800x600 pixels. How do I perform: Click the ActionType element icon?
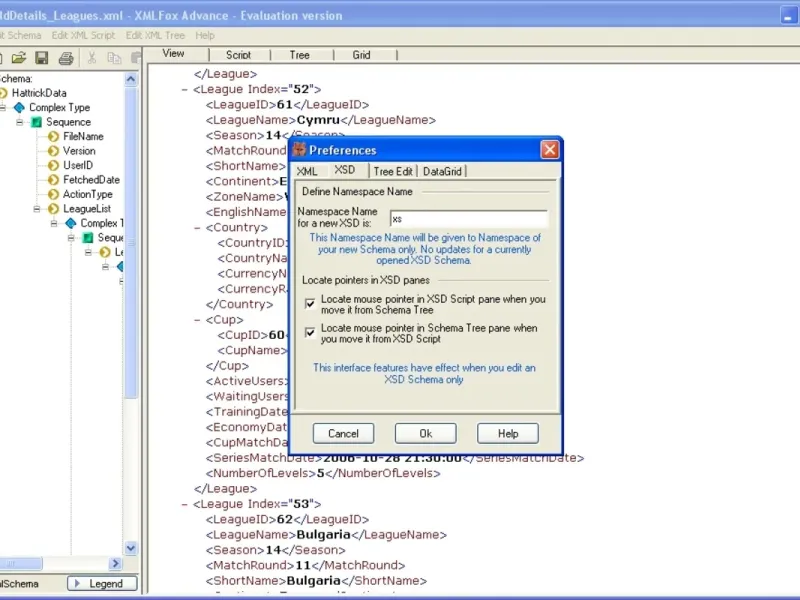(x=54, y=194)
